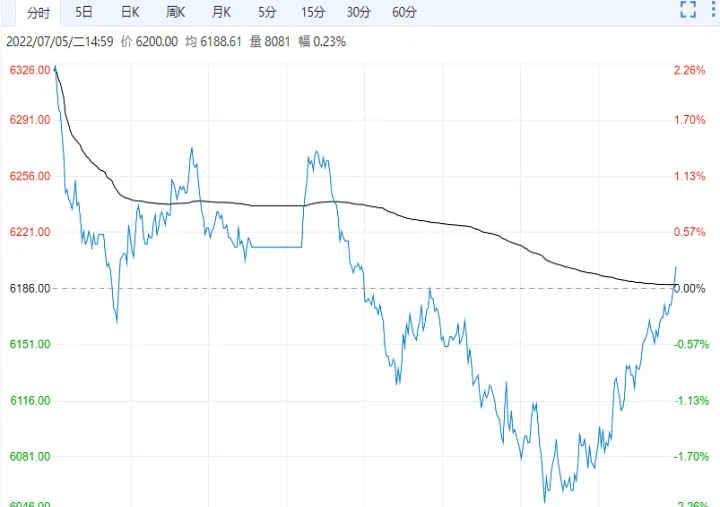Image resolution: width=720 pixels, height=507 pixels.
Task: Select the 月K monthly chart tab
Action: 221,12
